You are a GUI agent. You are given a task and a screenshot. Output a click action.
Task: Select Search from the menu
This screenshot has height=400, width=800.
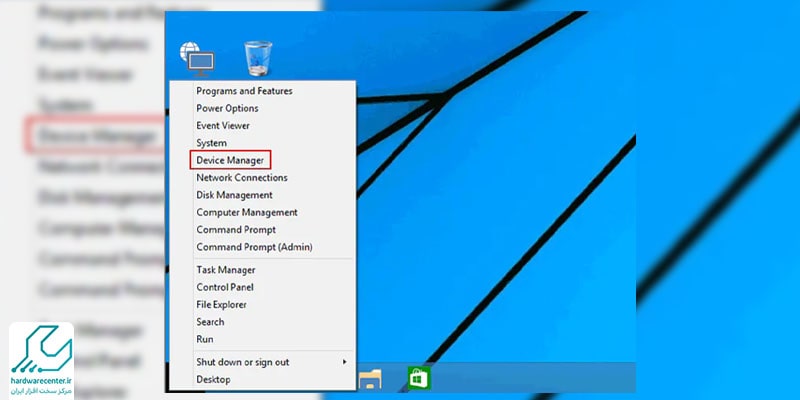[x=262, y=322]
